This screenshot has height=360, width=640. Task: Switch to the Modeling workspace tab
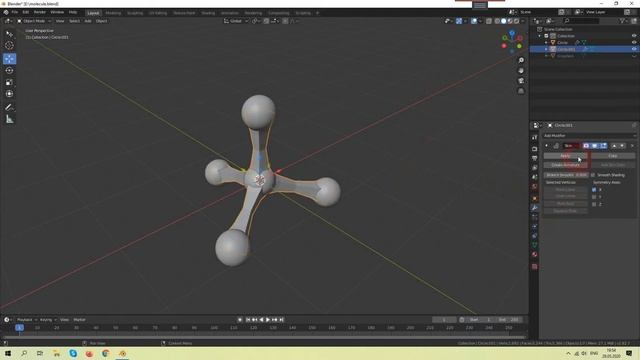(x=113, y=13)
